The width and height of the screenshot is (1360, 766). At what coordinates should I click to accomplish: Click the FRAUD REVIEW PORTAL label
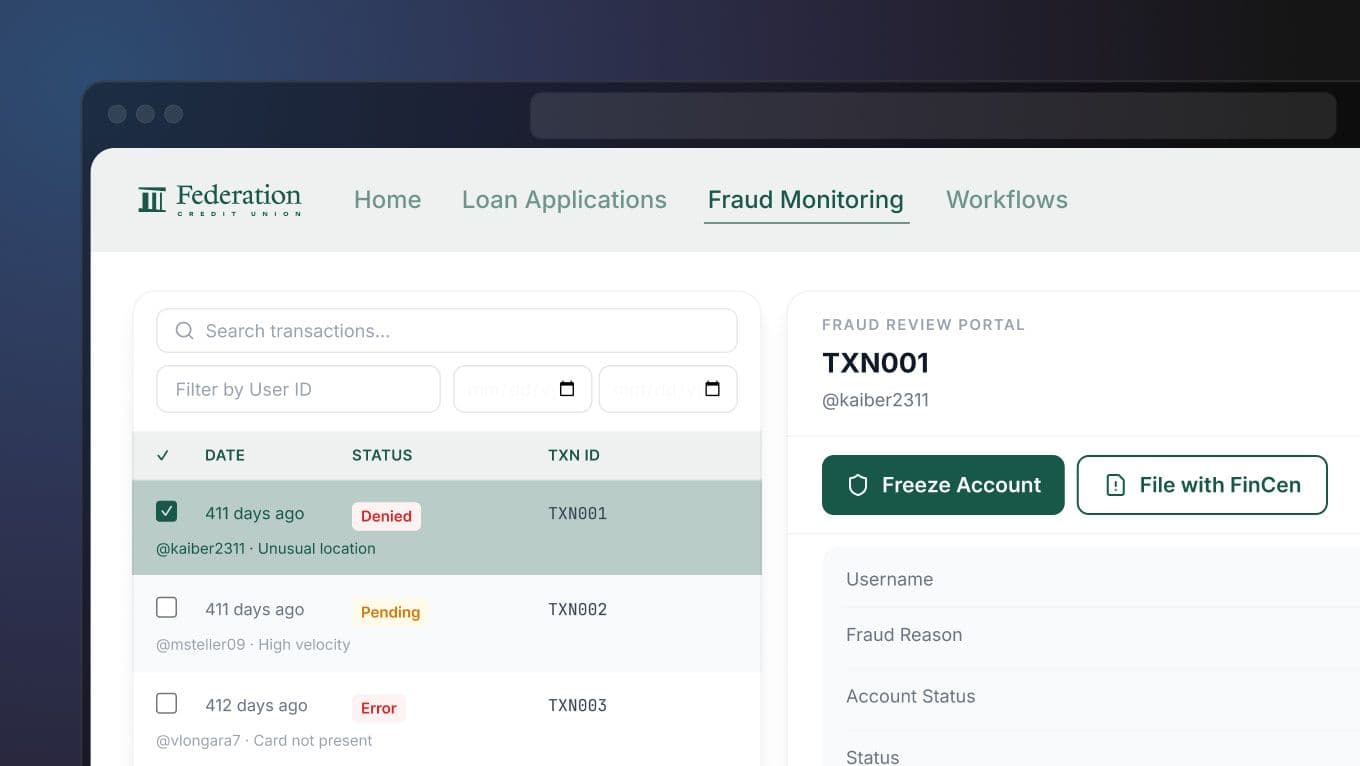pos(923,325)
